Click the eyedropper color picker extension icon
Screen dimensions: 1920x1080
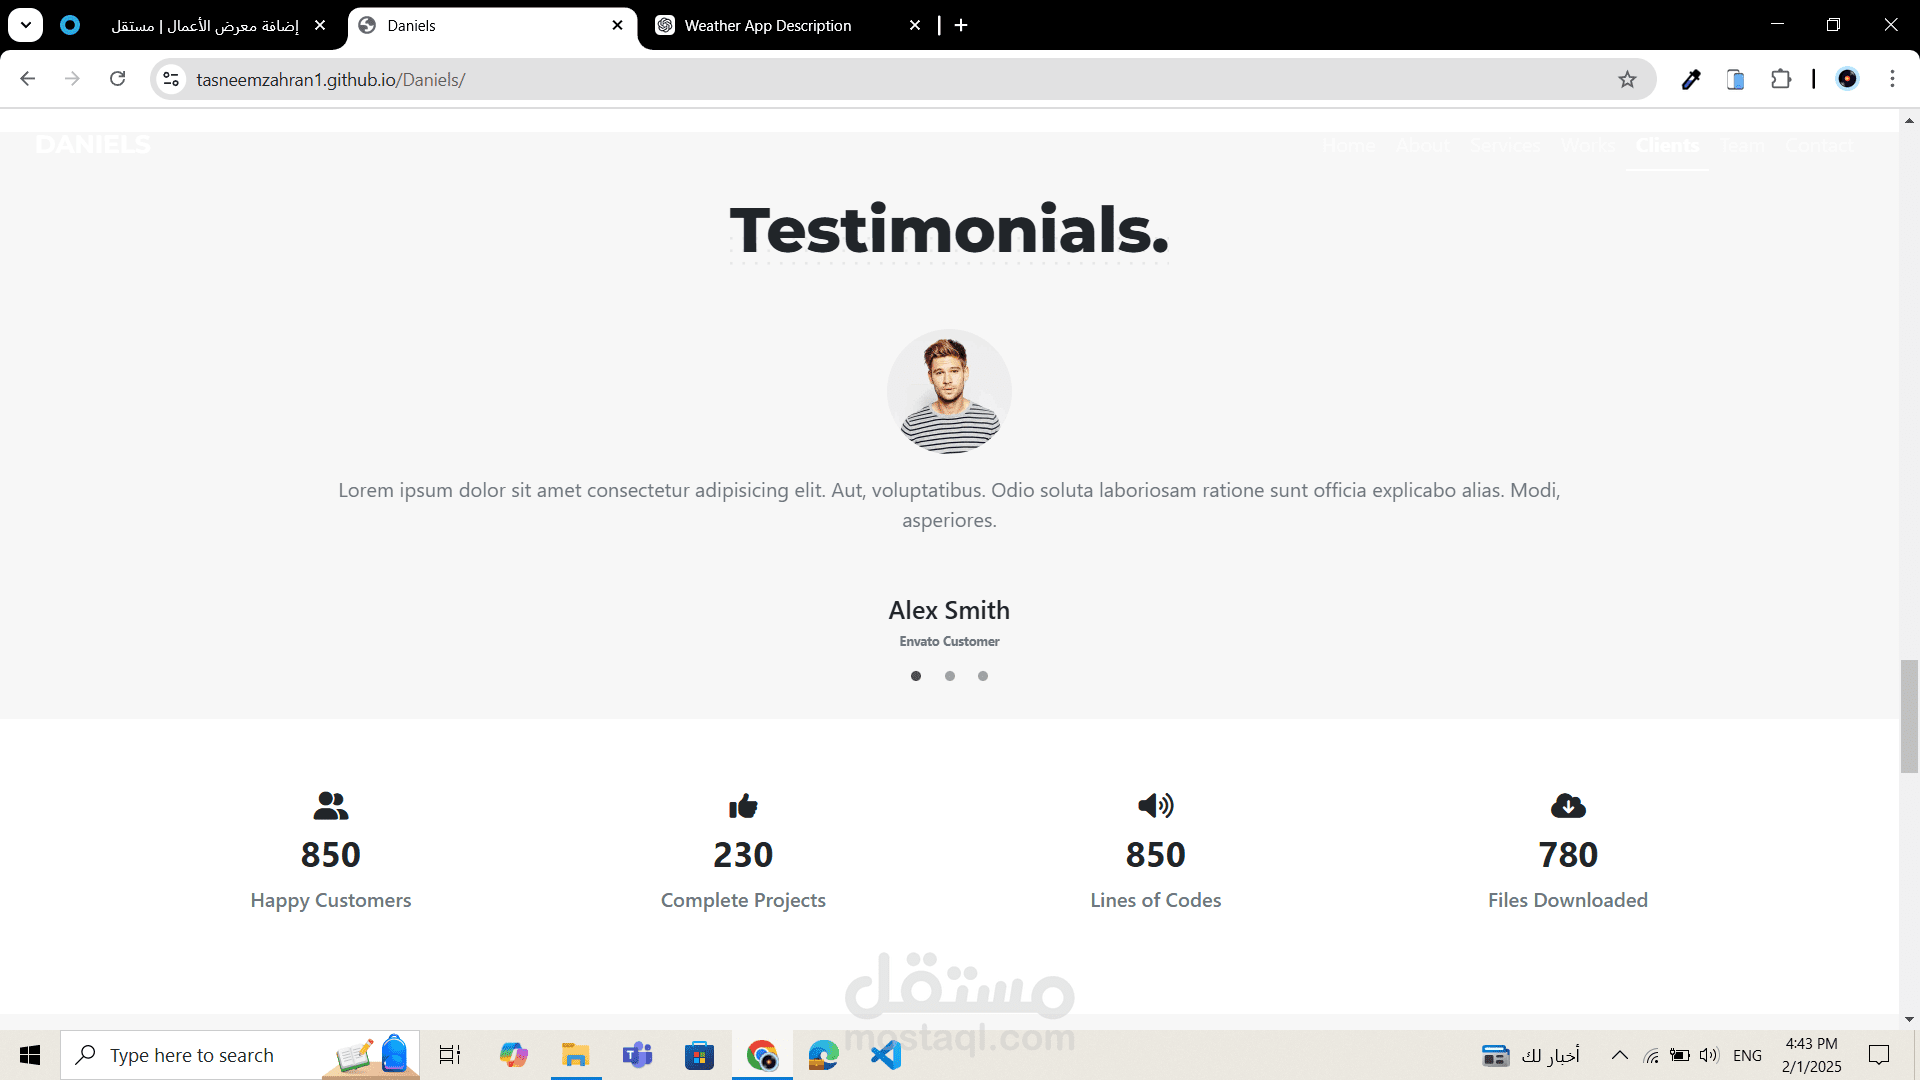1691,80
